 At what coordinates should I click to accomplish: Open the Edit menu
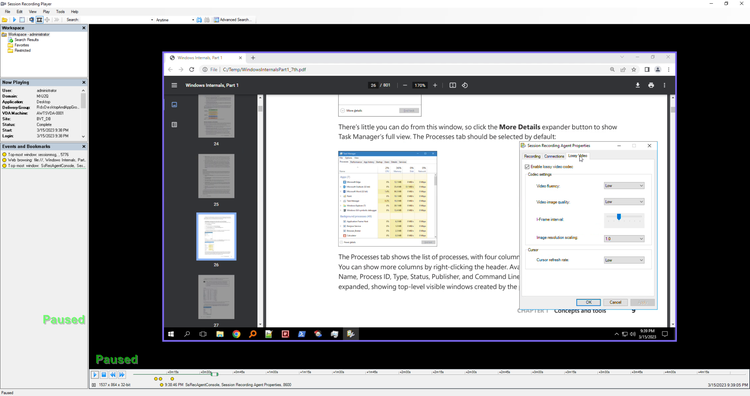(19, 11)
